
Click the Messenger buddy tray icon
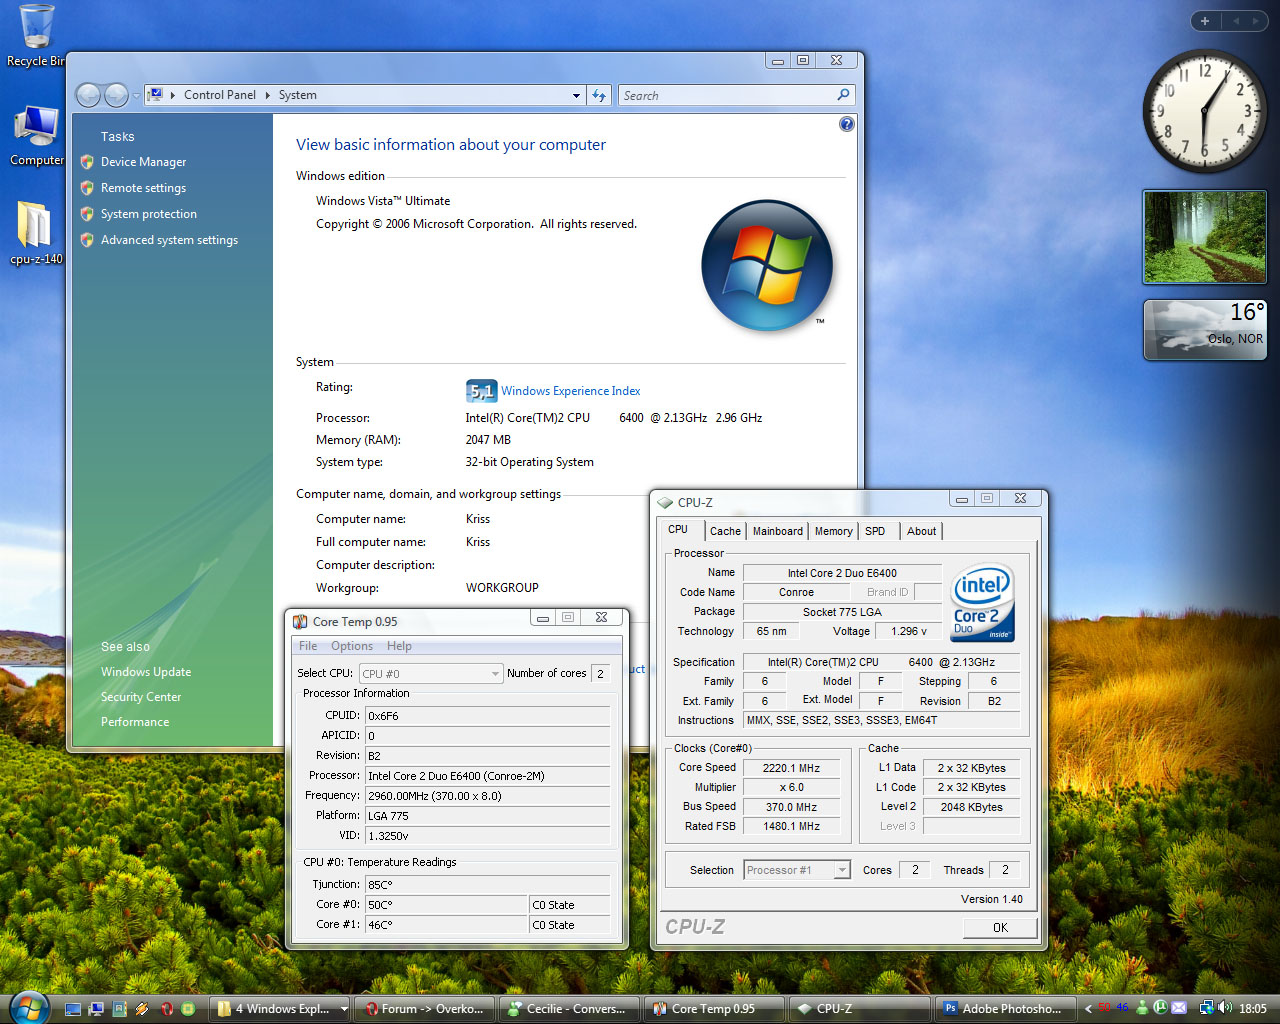1142,1008
